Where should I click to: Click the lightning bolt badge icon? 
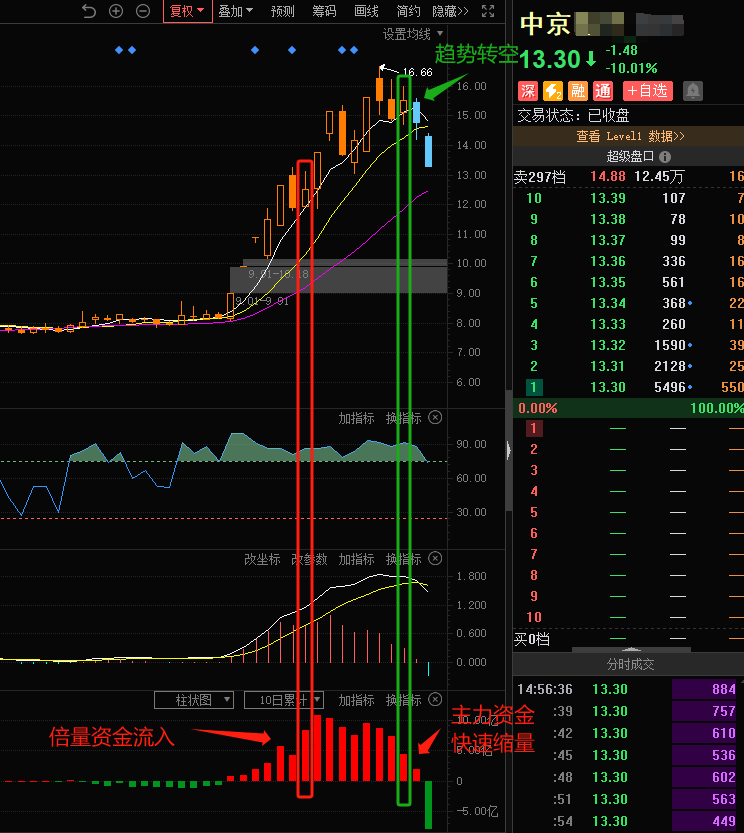(x=553, y=91)
